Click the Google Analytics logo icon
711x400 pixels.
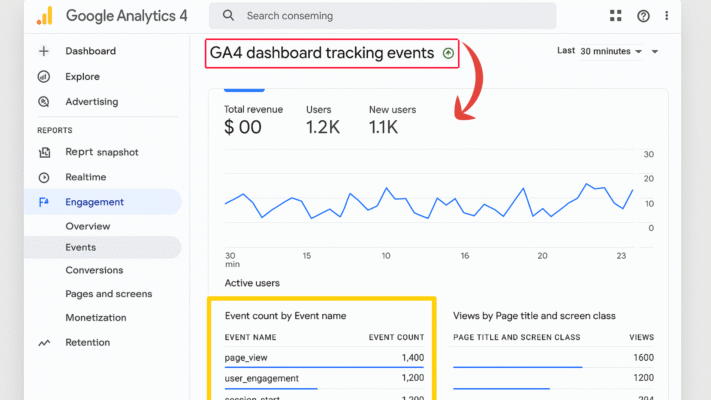45,16
